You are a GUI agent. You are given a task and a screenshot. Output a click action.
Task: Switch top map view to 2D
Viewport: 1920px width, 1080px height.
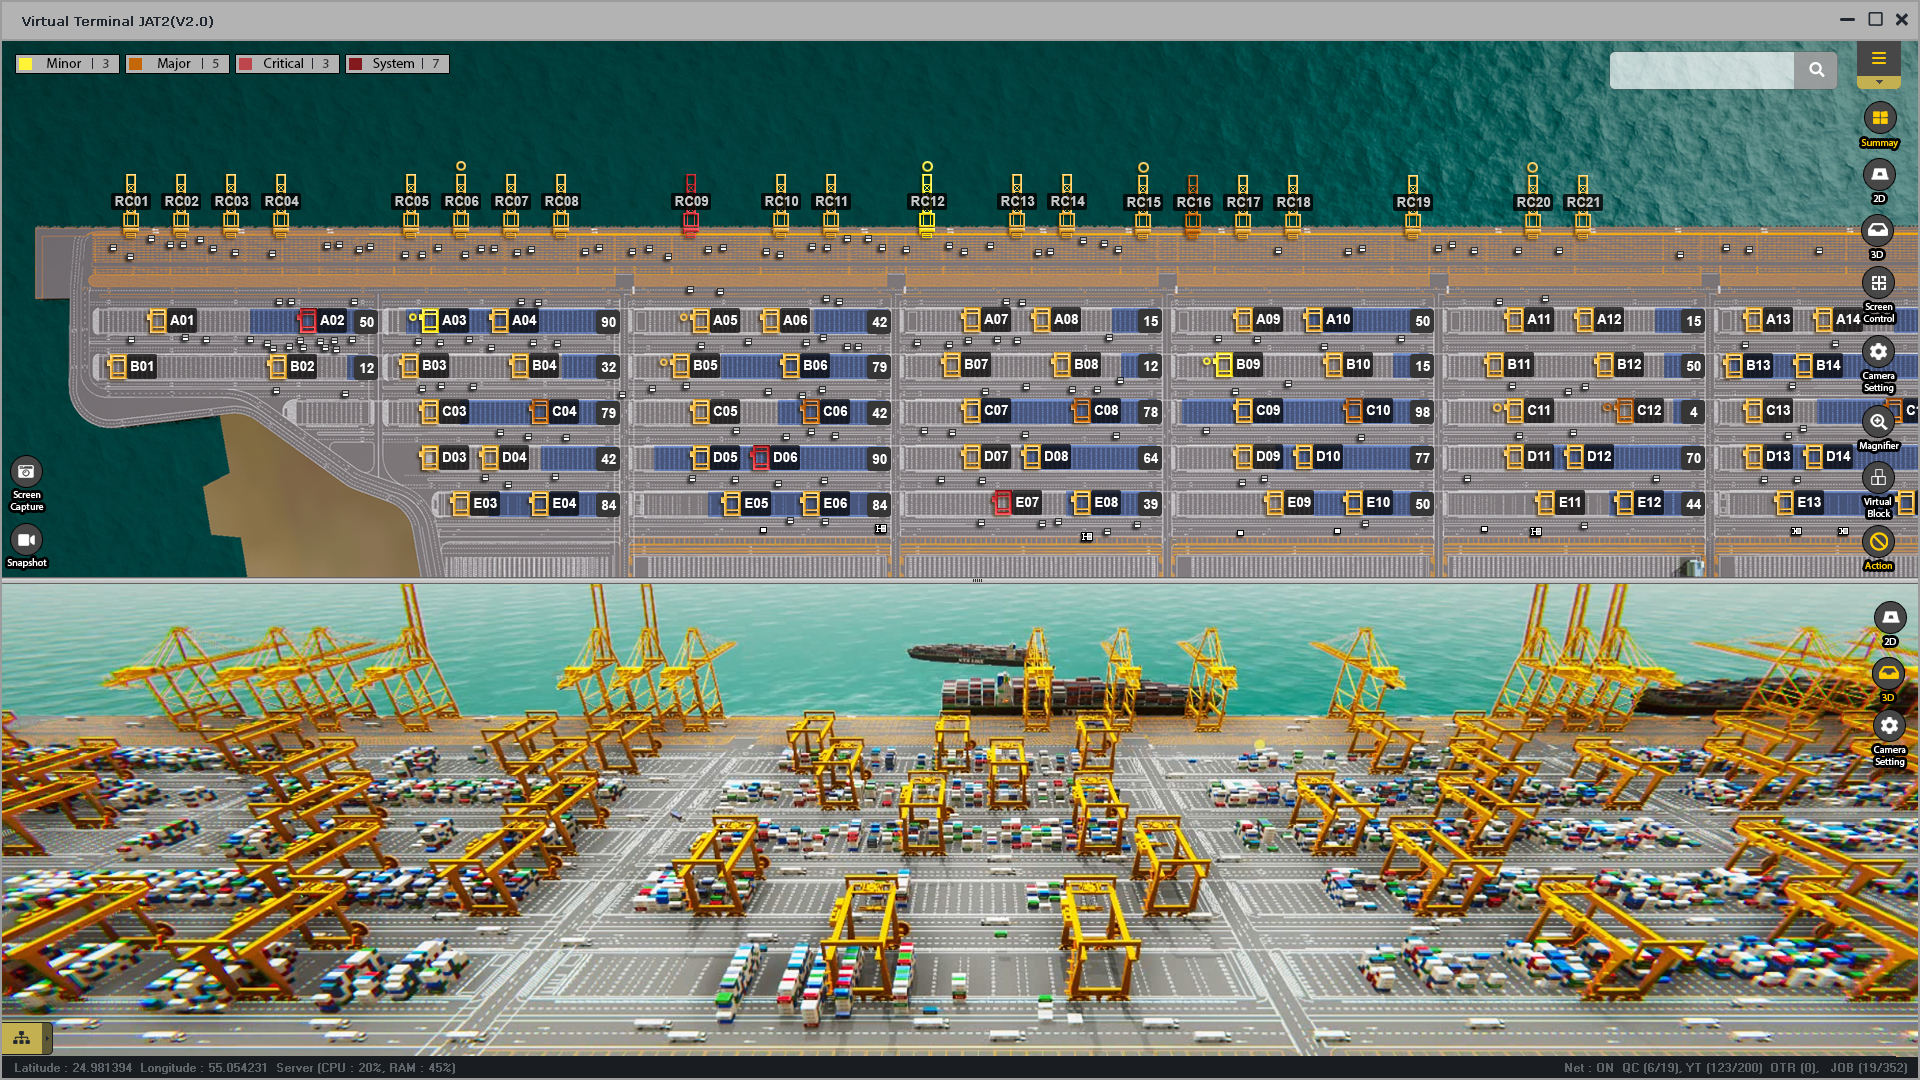click(x=1879, y=175)
